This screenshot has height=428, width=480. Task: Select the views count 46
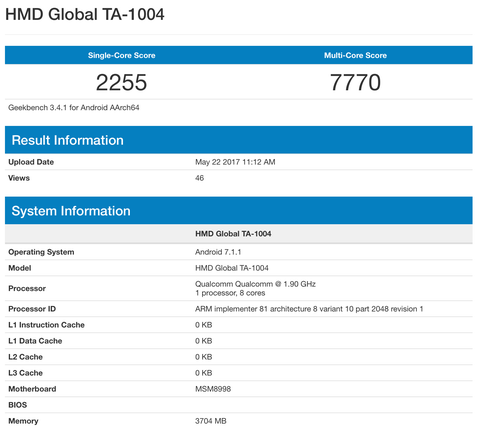[199, 178]
